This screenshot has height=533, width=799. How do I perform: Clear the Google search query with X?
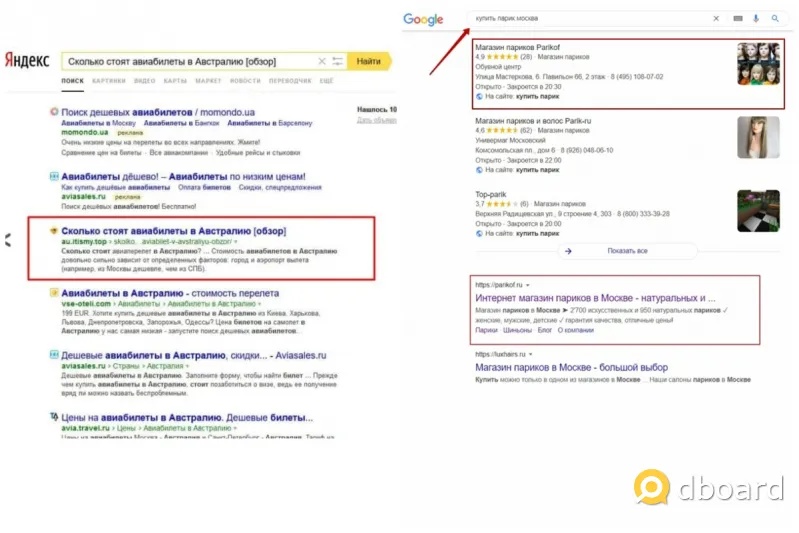(716, 18)
